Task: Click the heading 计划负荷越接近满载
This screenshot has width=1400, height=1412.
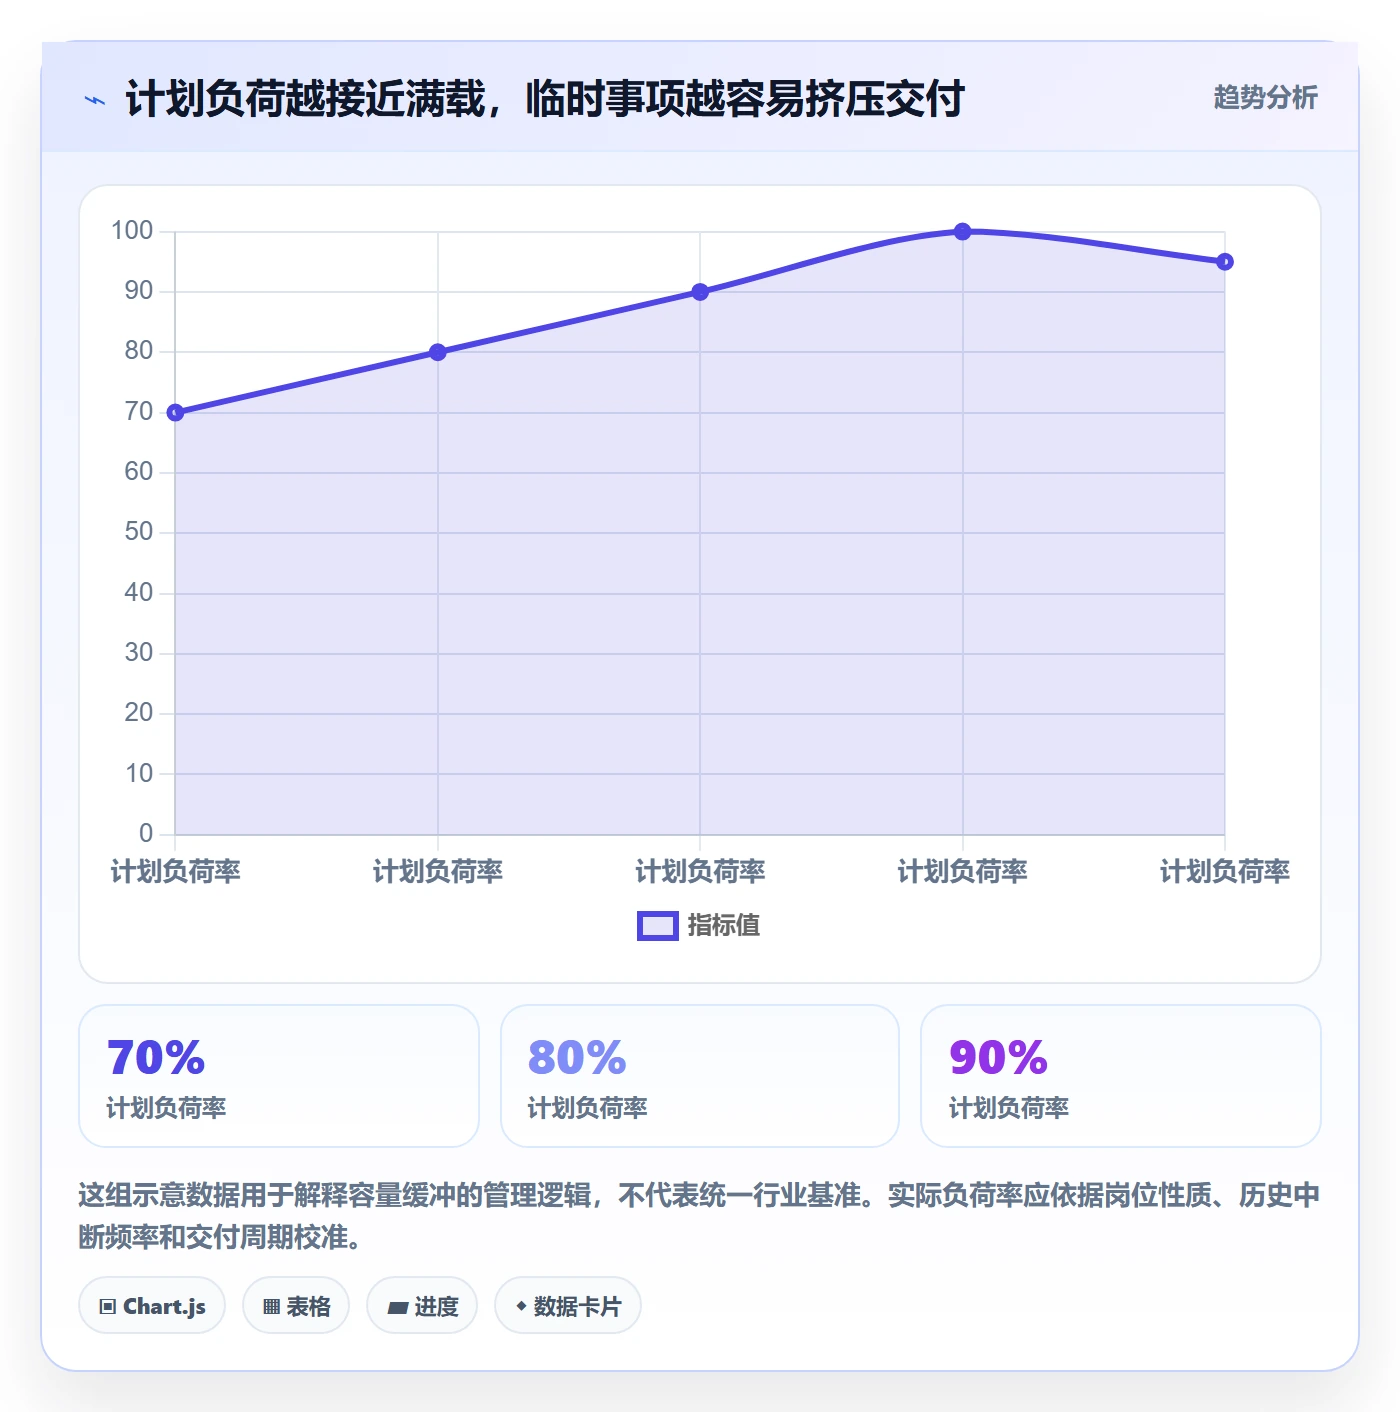Action: pyautogui.click(x=305, y=99)
